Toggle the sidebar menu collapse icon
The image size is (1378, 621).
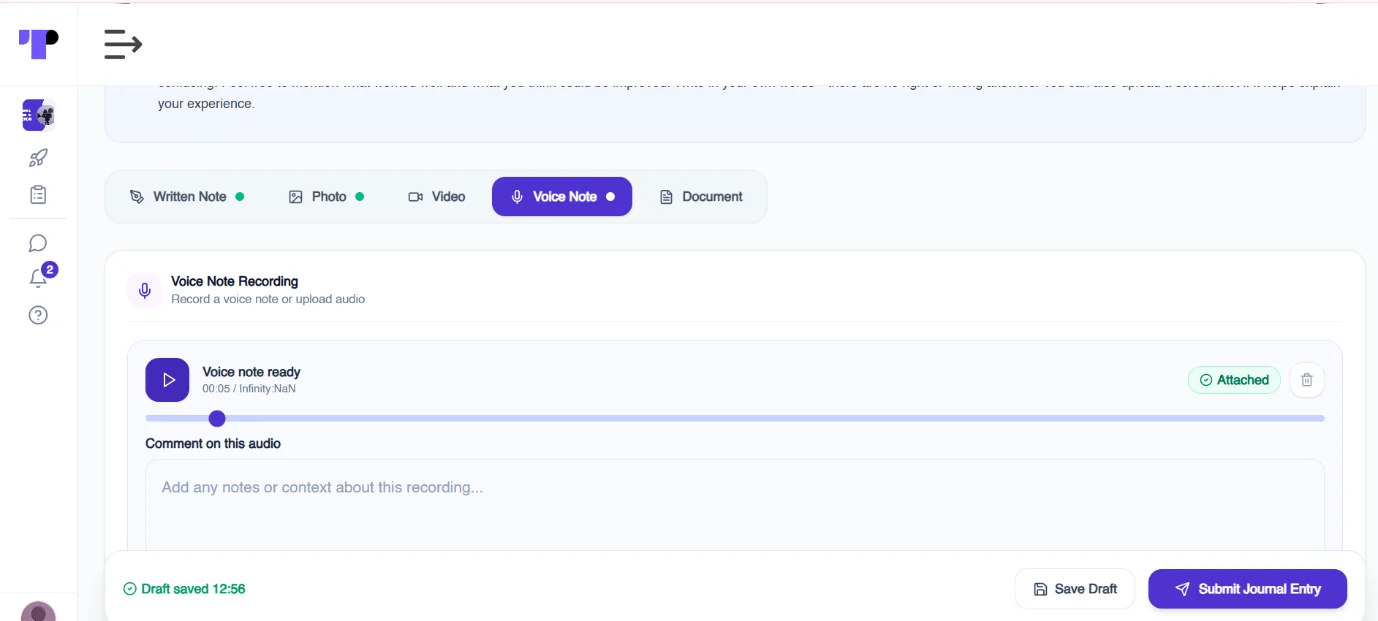(x=123, y=44)
